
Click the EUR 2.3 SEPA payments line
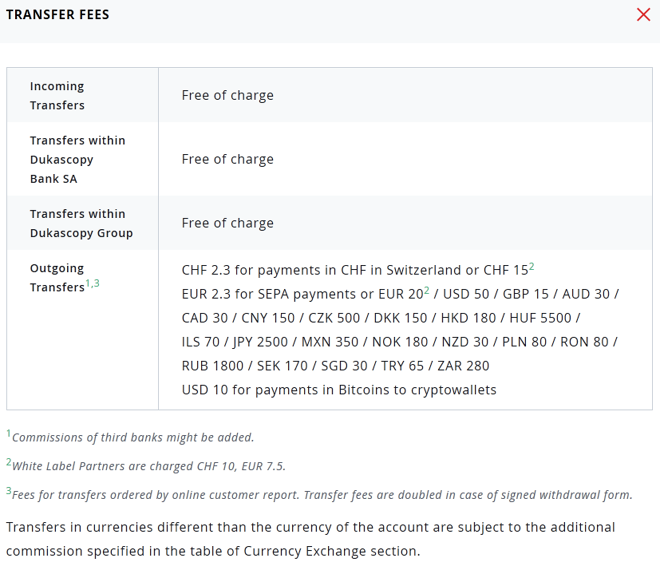coord(400,294)
